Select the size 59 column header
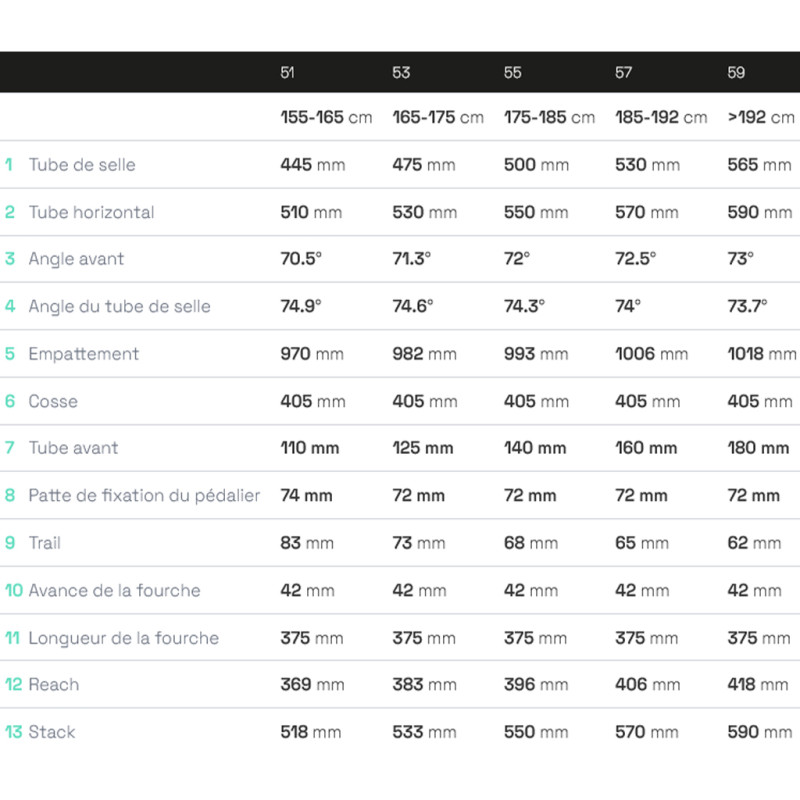The image size is (800, 800). [736, 72]
